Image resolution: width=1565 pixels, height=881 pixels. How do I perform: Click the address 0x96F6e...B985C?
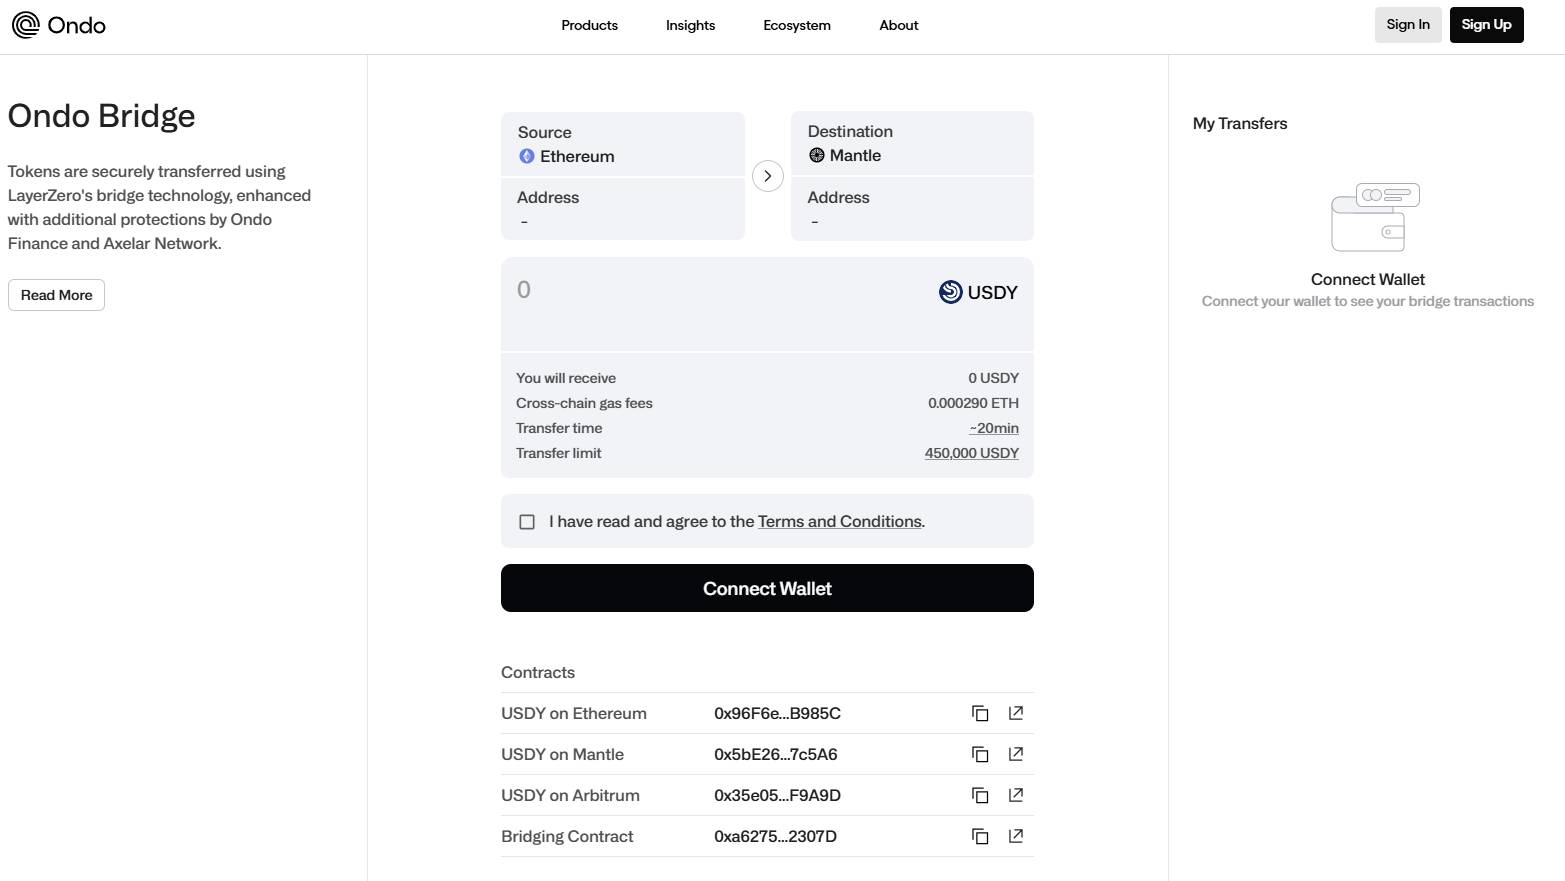pos(777,713)
